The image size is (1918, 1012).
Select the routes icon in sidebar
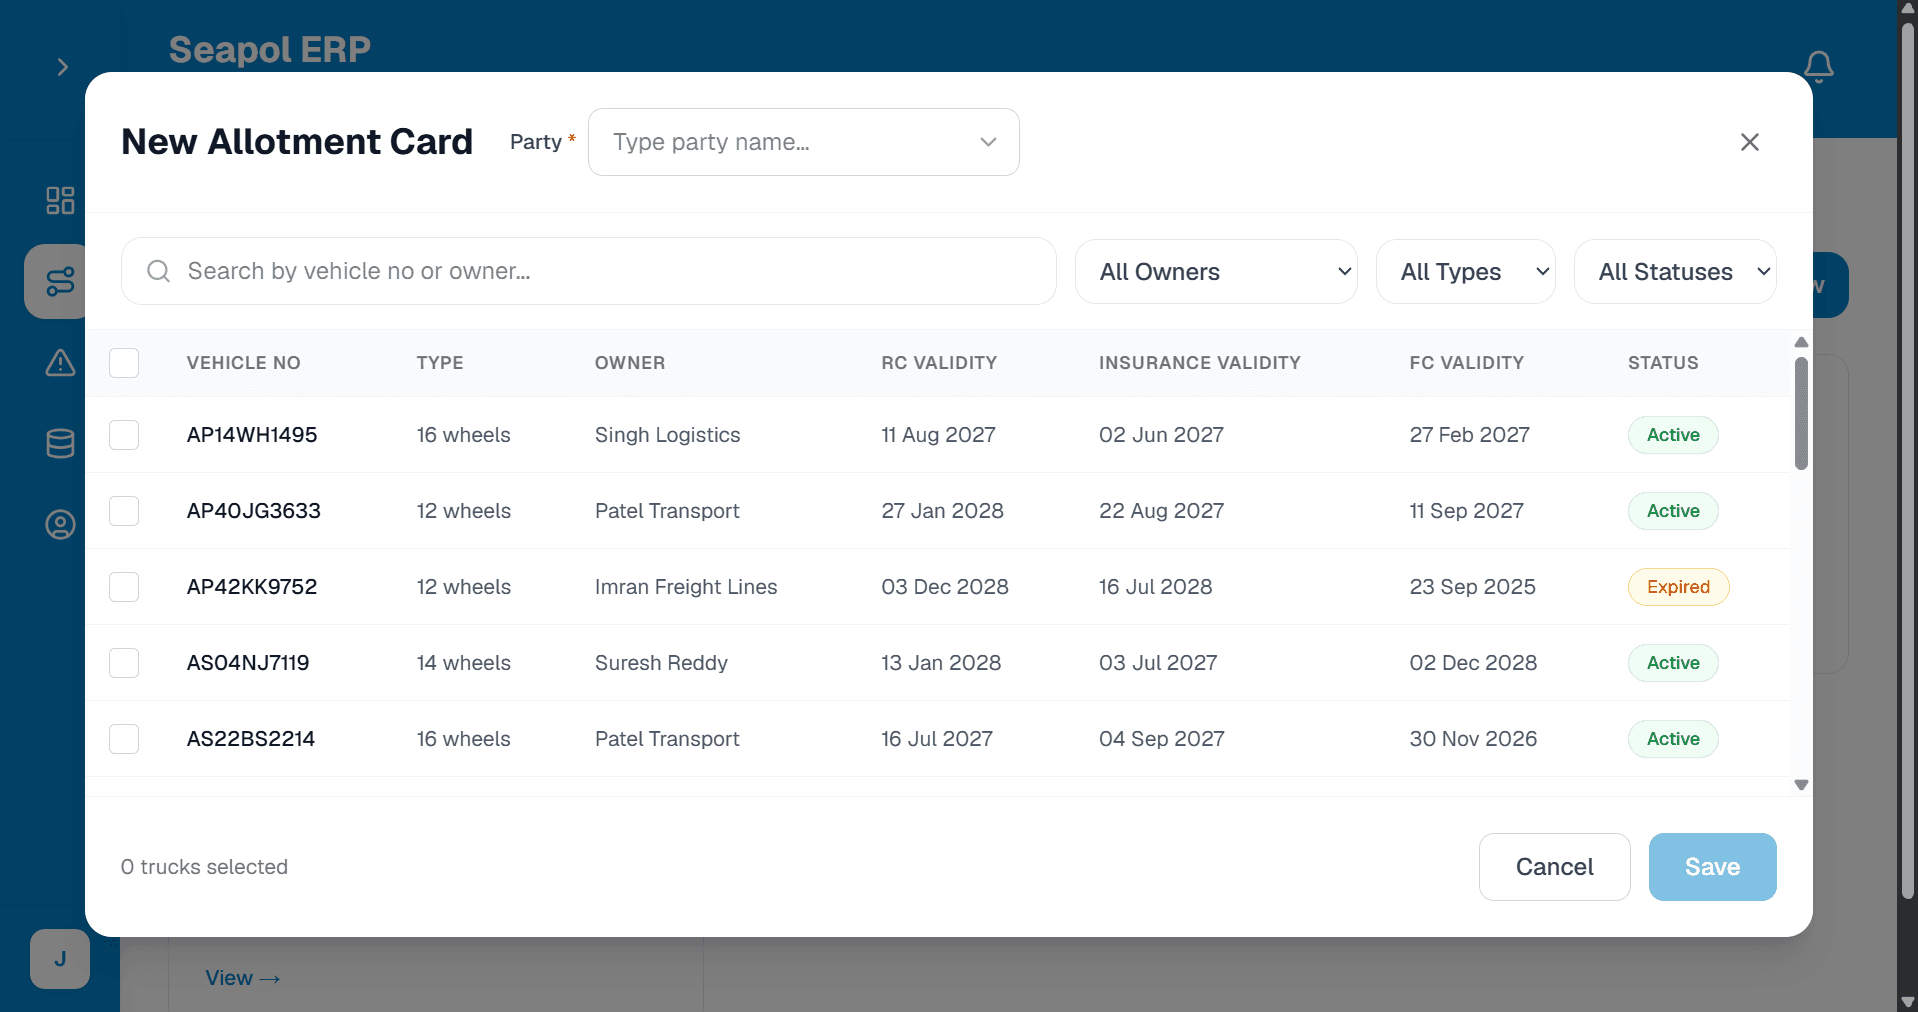coord(60,282)
